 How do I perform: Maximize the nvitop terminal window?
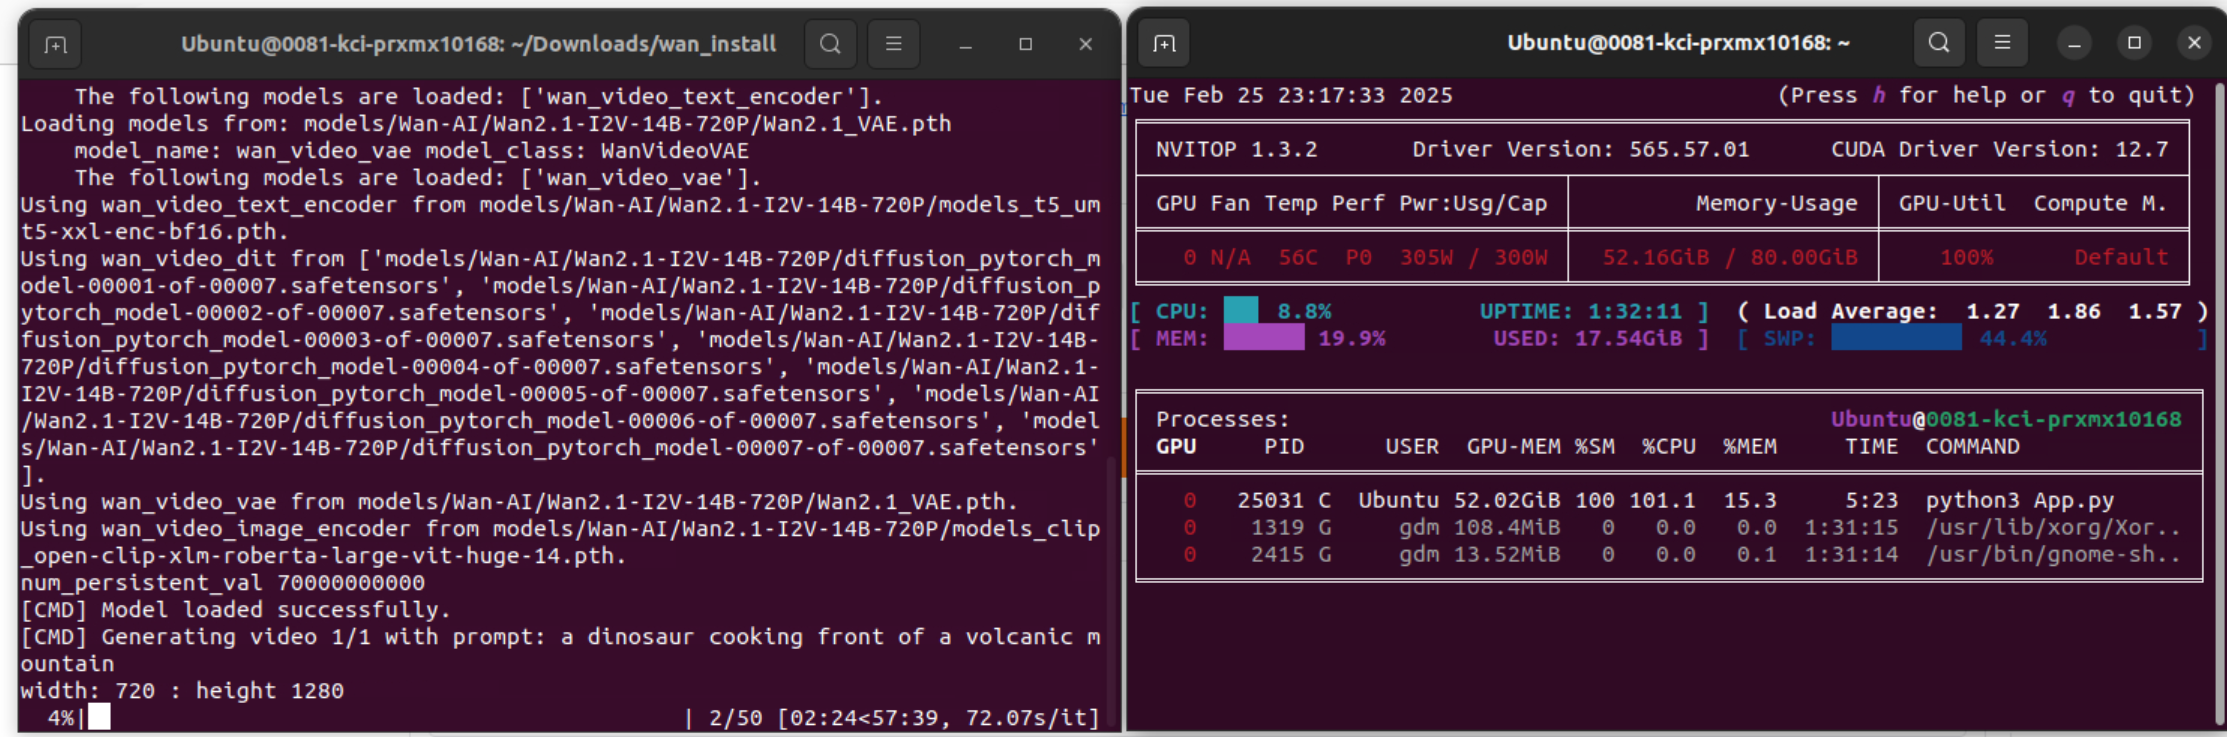pos(2134,43)
